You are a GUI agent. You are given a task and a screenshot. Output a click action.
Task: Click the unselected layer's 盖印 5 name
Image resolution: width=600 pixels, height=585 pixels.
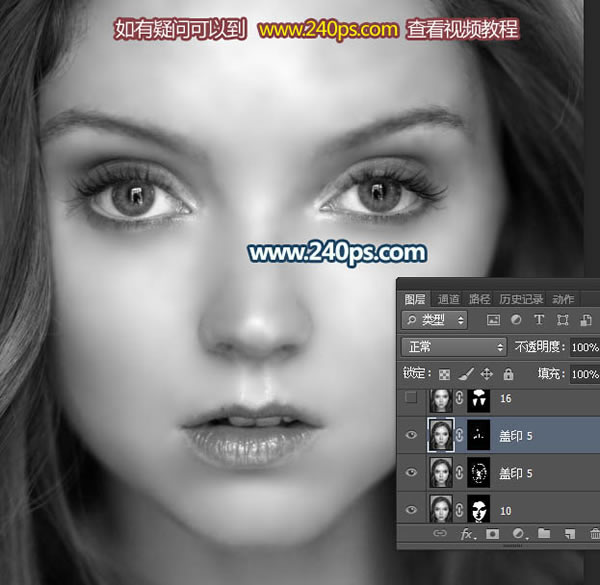(x=515, y=473)
